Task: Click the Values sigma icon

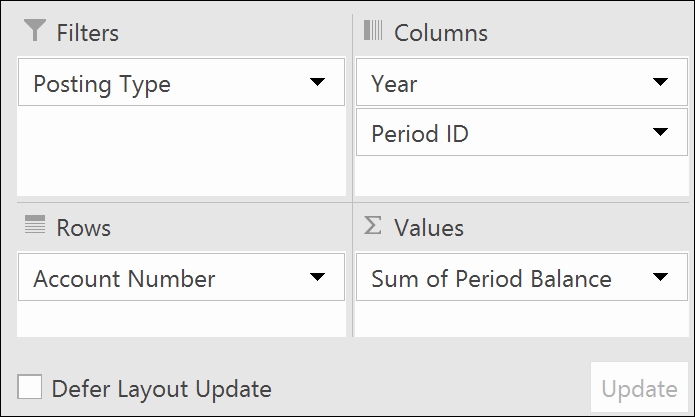Action: (x=372, y=225)
